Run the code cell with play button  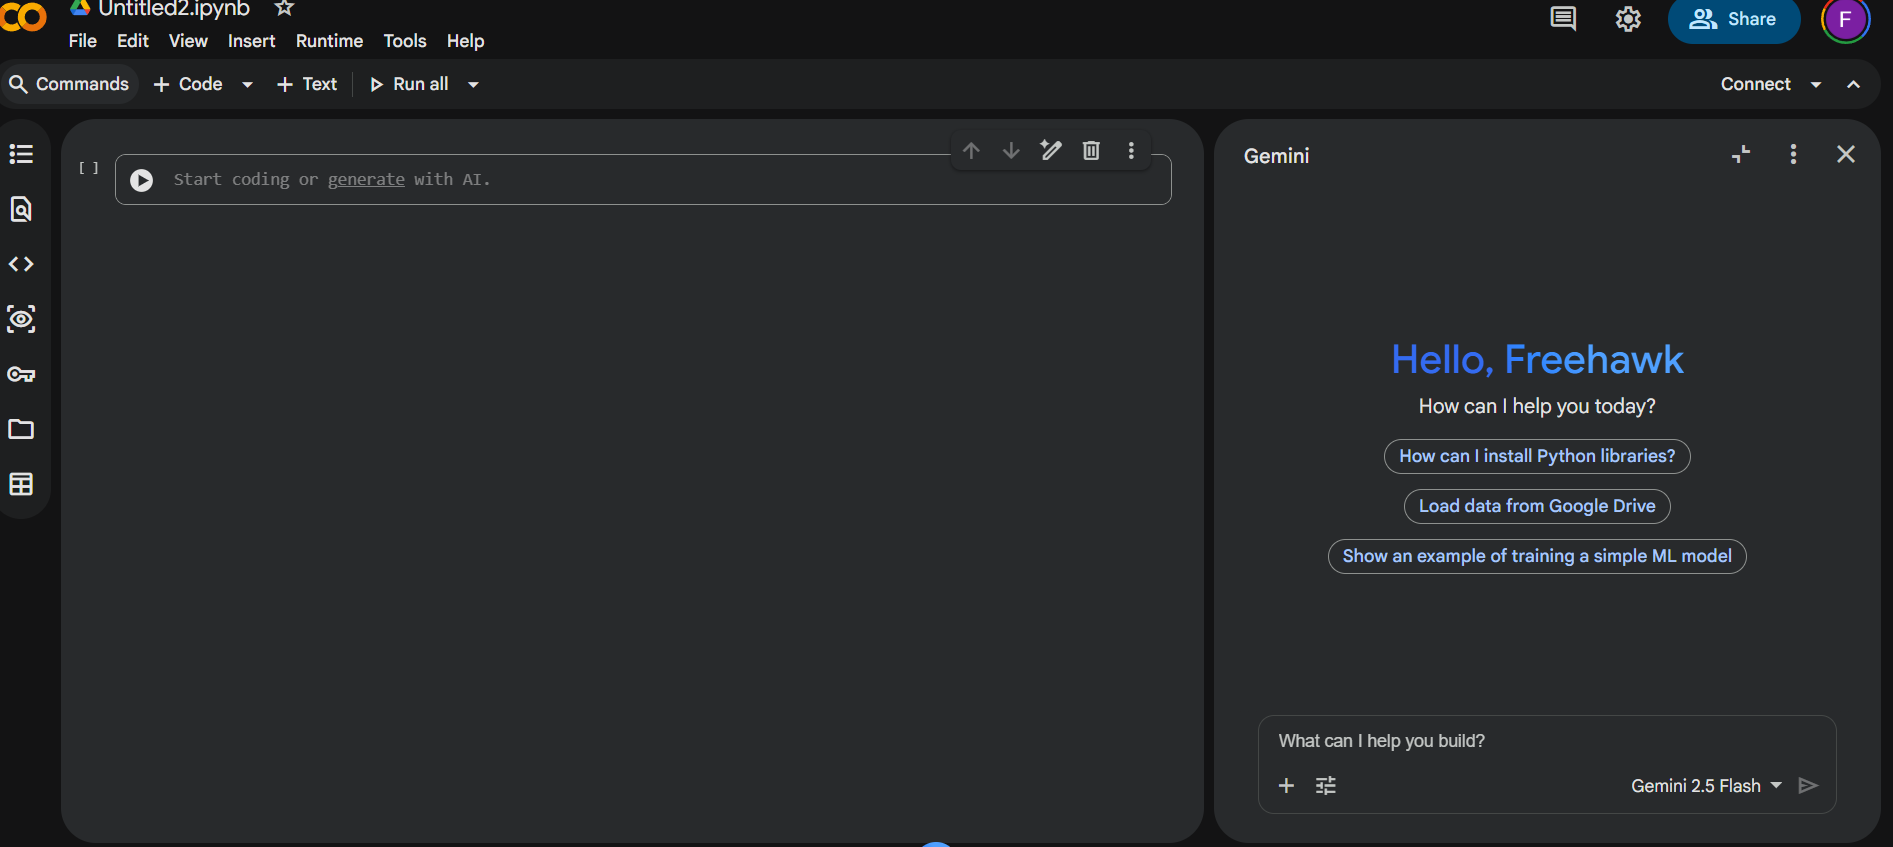pos(142,180)
